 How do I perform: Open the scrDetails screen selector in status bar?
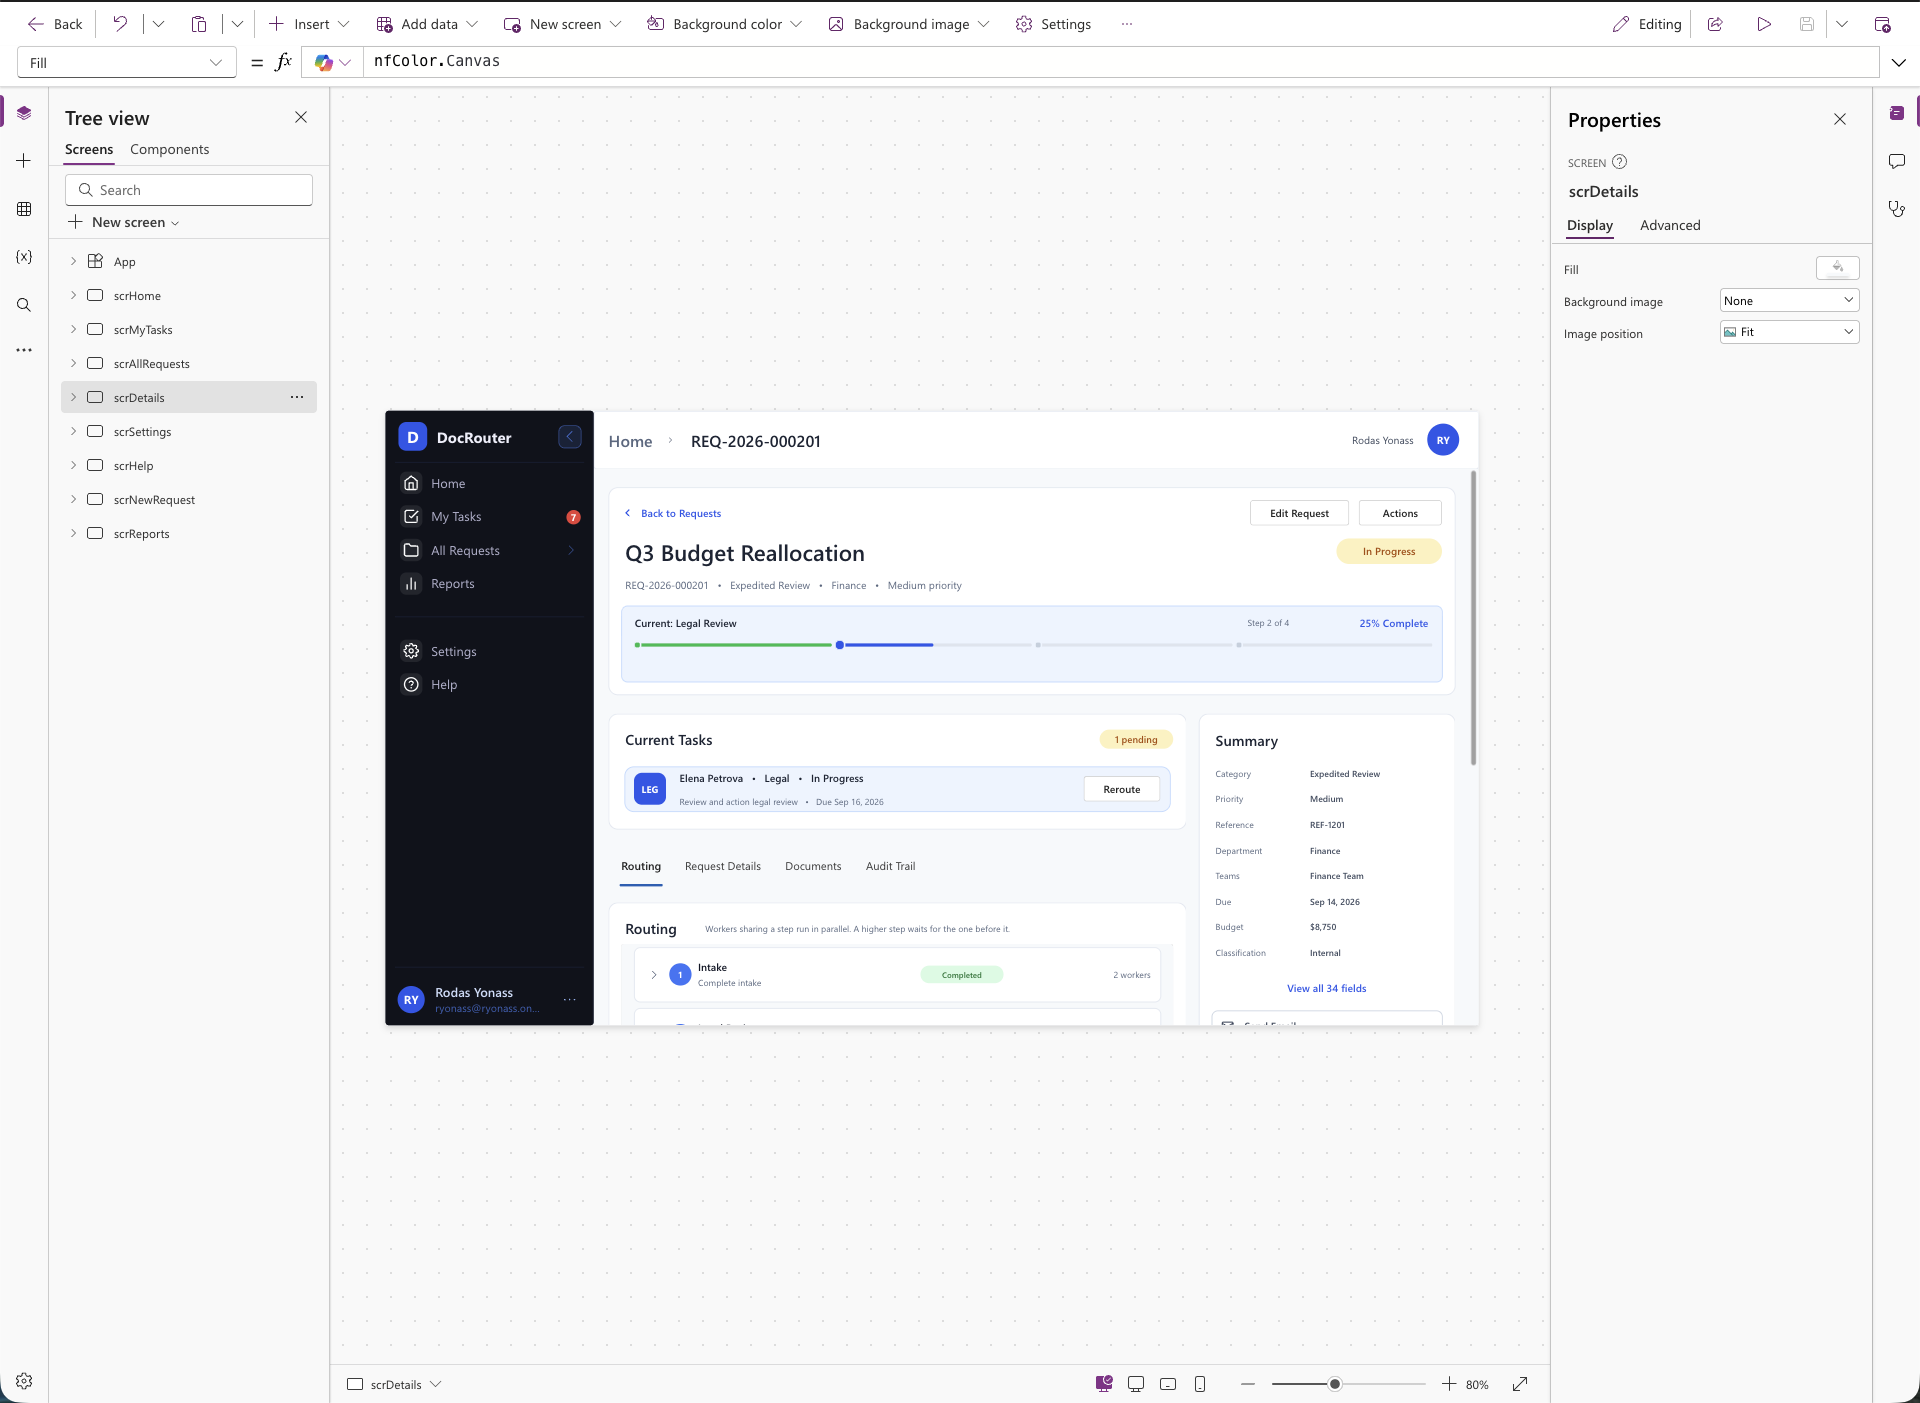(x=394, y=1384)
